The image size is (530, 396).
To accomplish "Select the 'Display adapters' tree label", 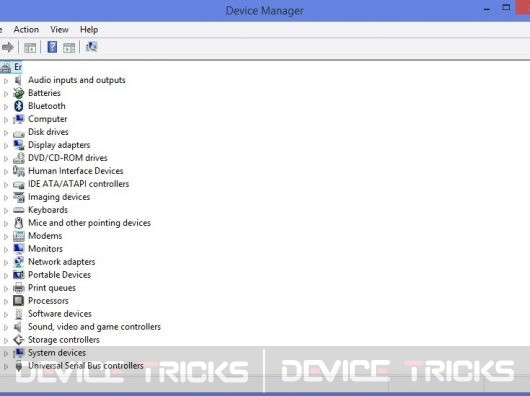I will [59, 145].
